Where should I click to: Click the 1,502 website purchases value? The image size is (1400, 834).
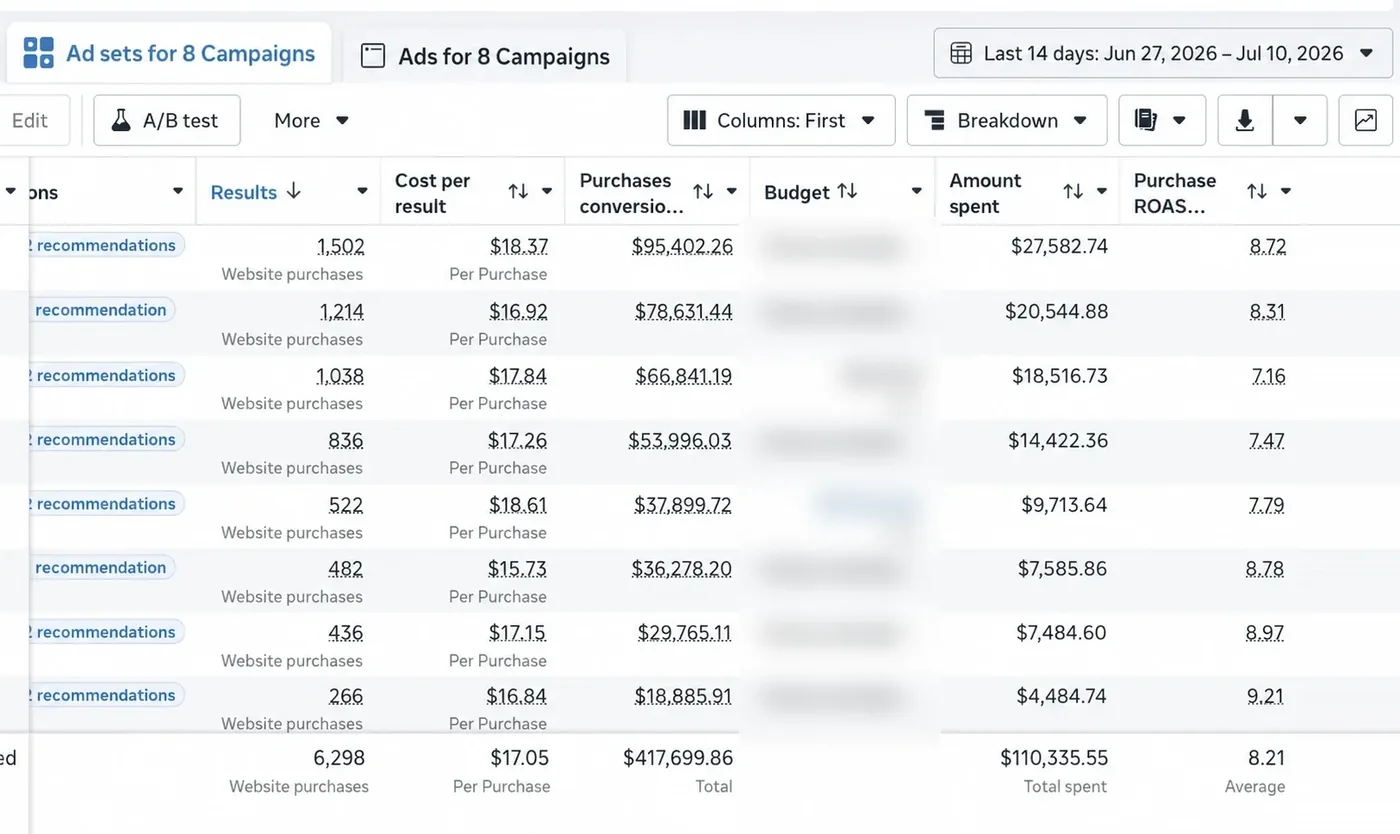coord(341,246)
